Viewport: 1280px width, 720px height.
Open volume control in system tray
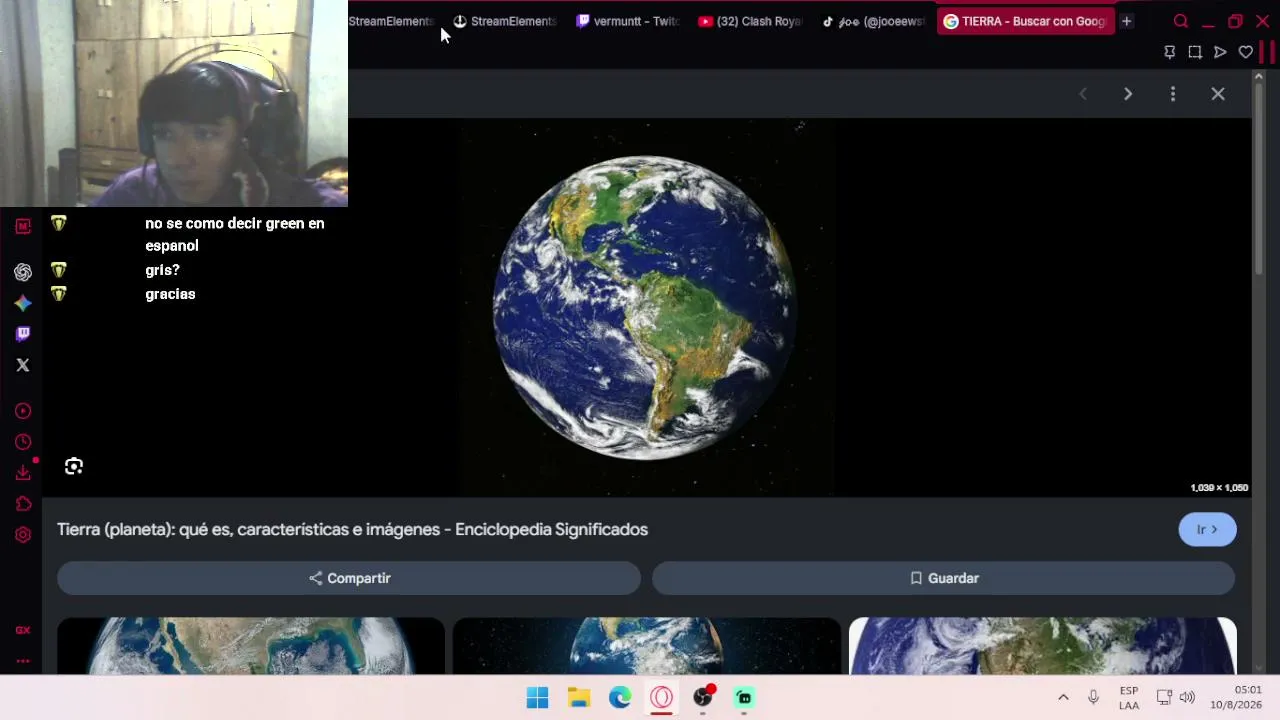pyautogui.click(x=1187, y=698)
